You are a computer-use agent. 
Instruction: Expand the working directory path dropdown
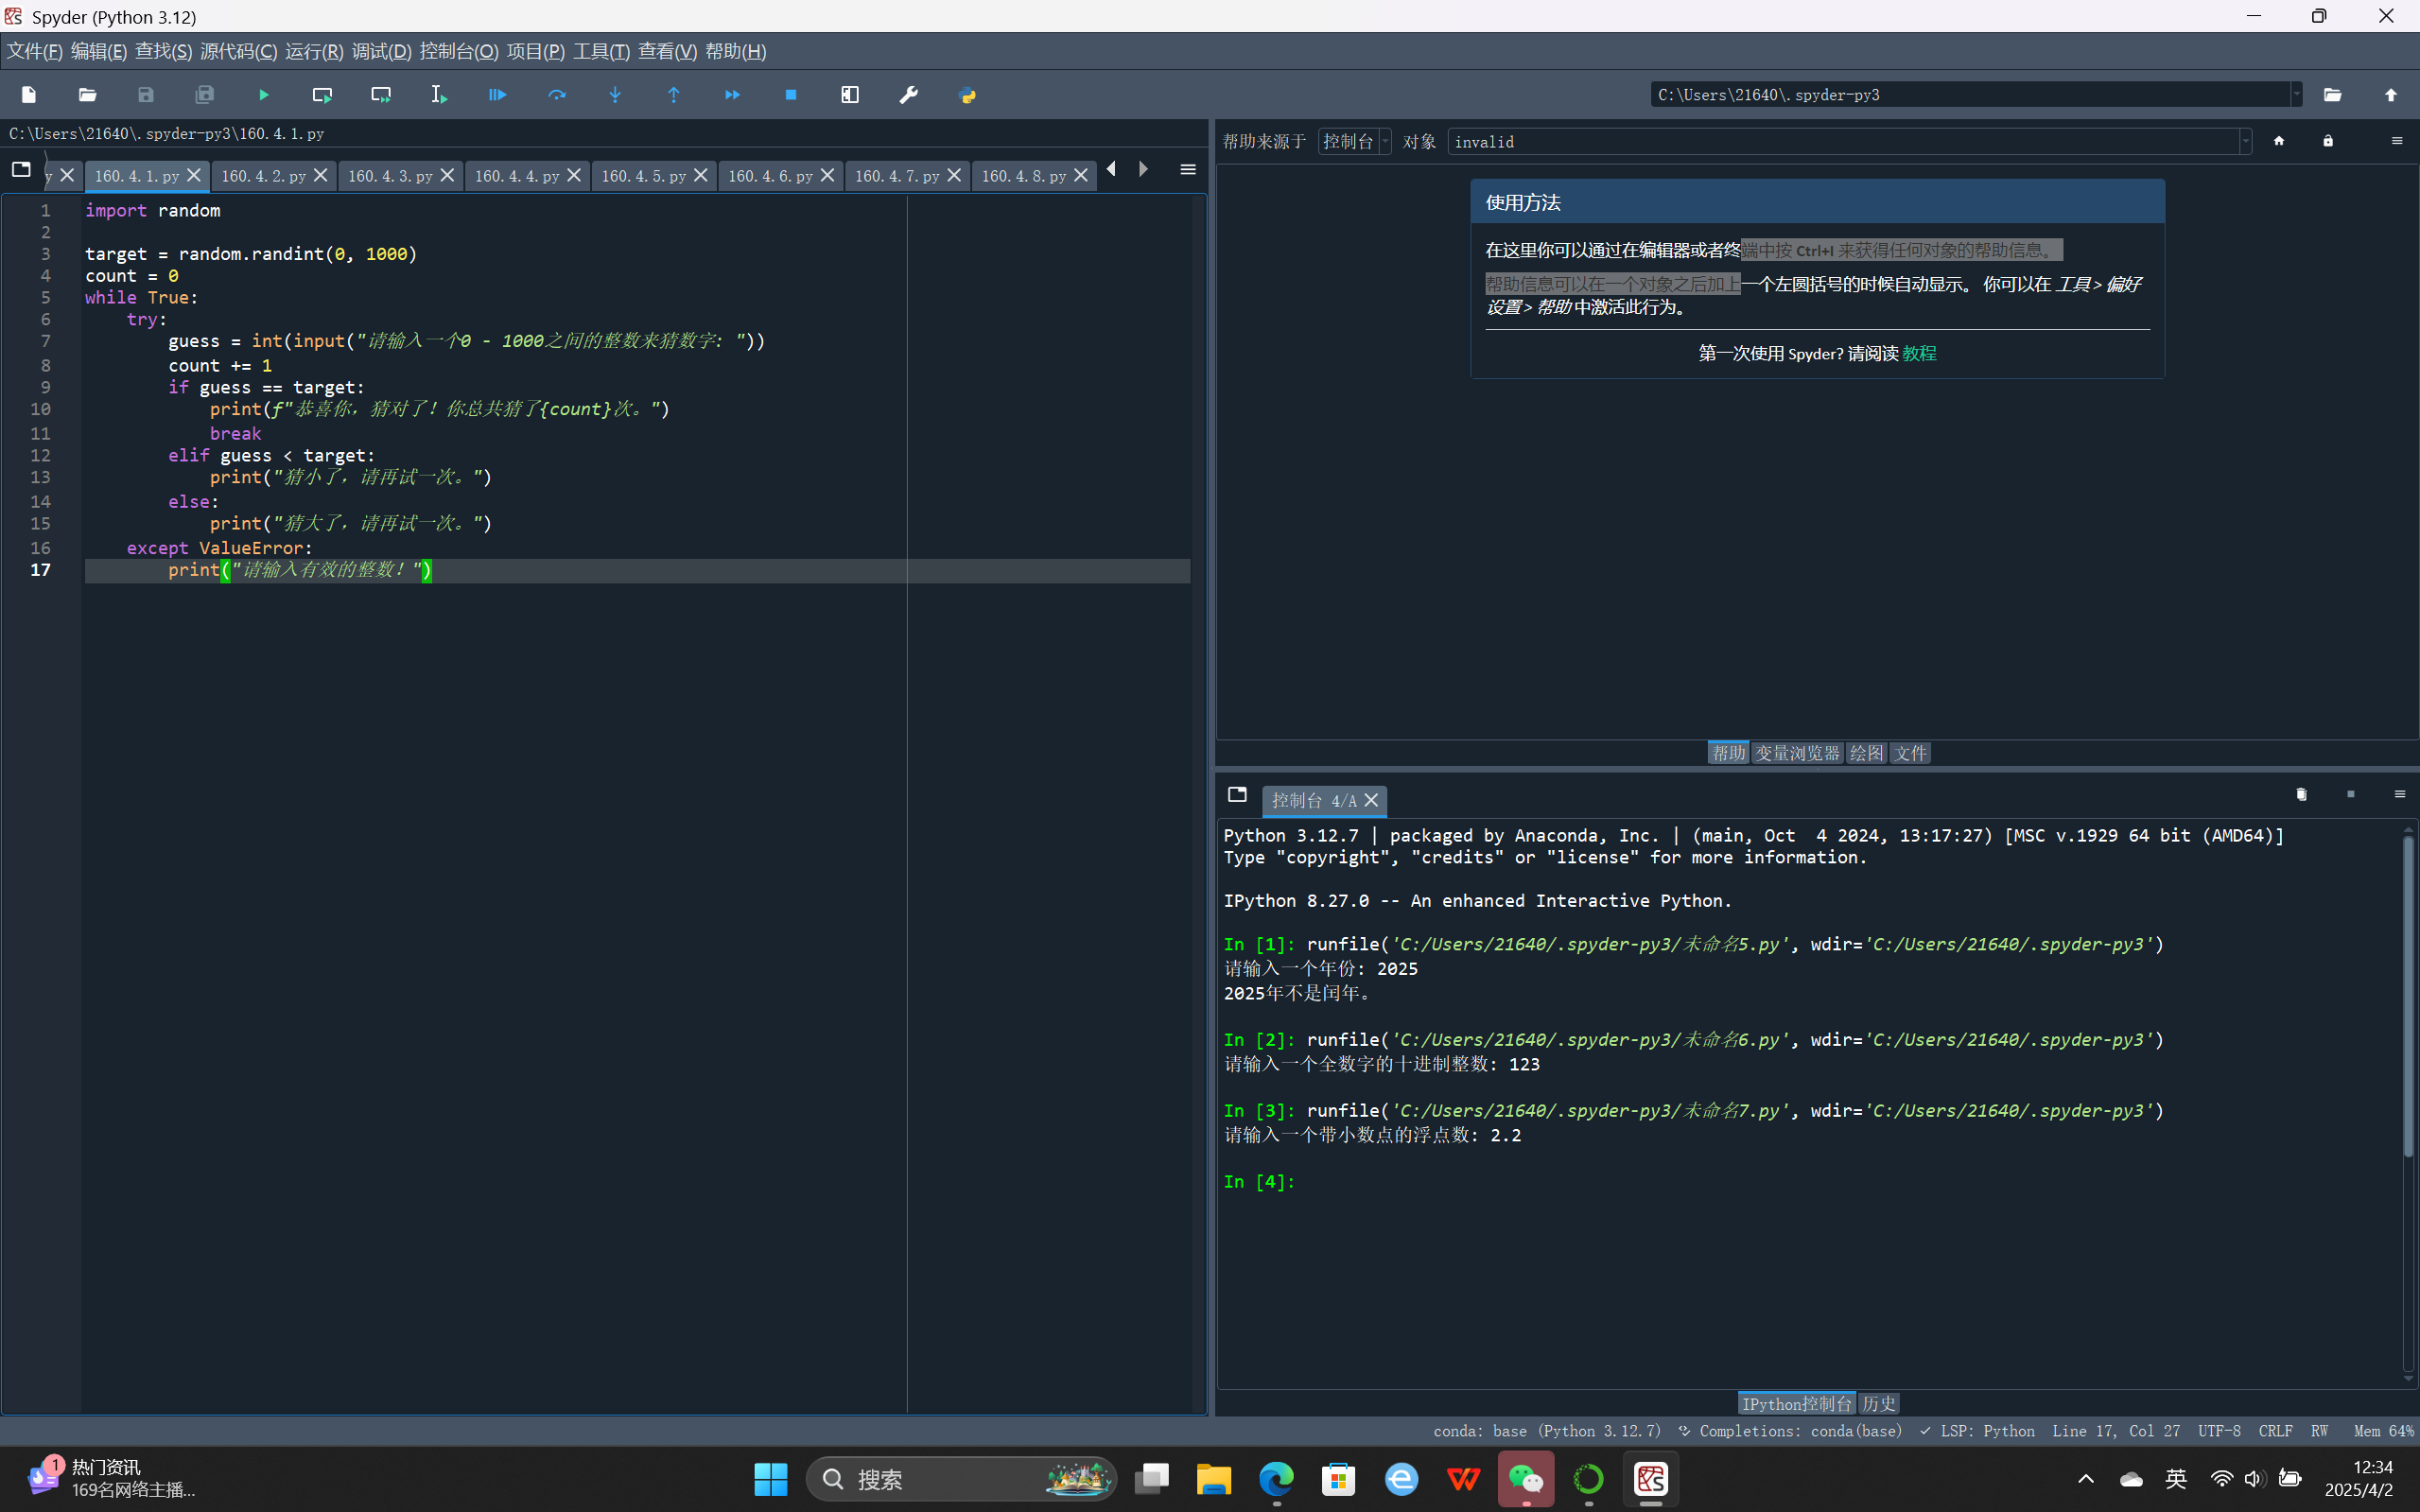coord(2296,95)
